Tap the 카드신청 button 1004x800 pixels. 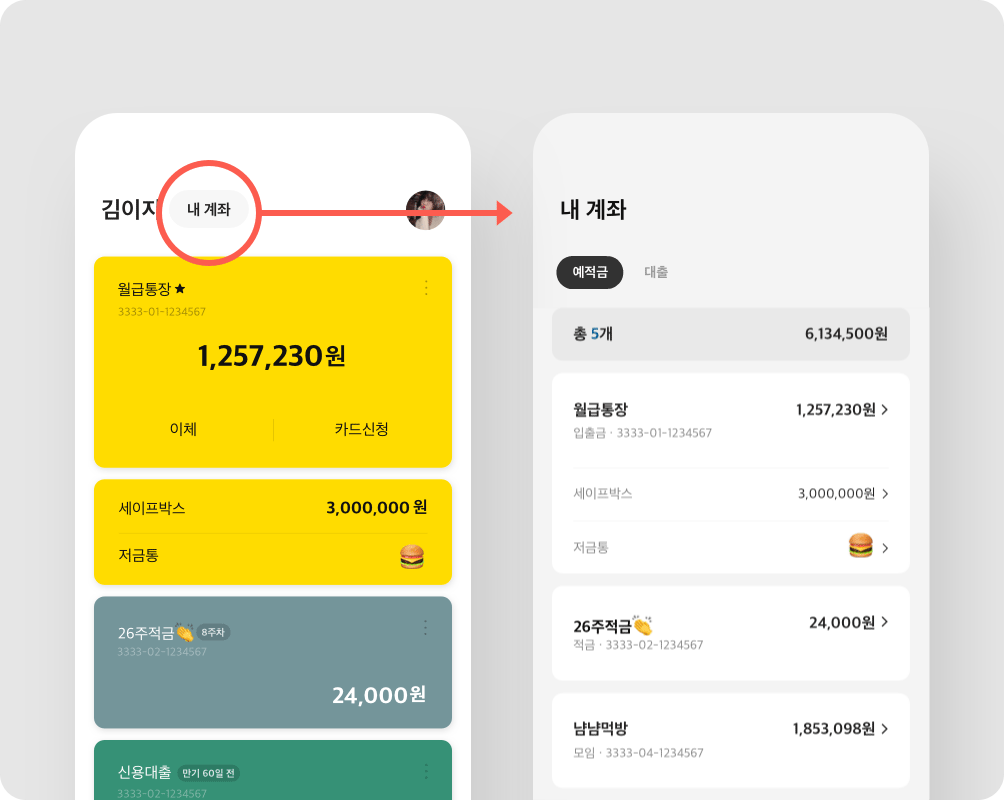(x=361, y=429)
